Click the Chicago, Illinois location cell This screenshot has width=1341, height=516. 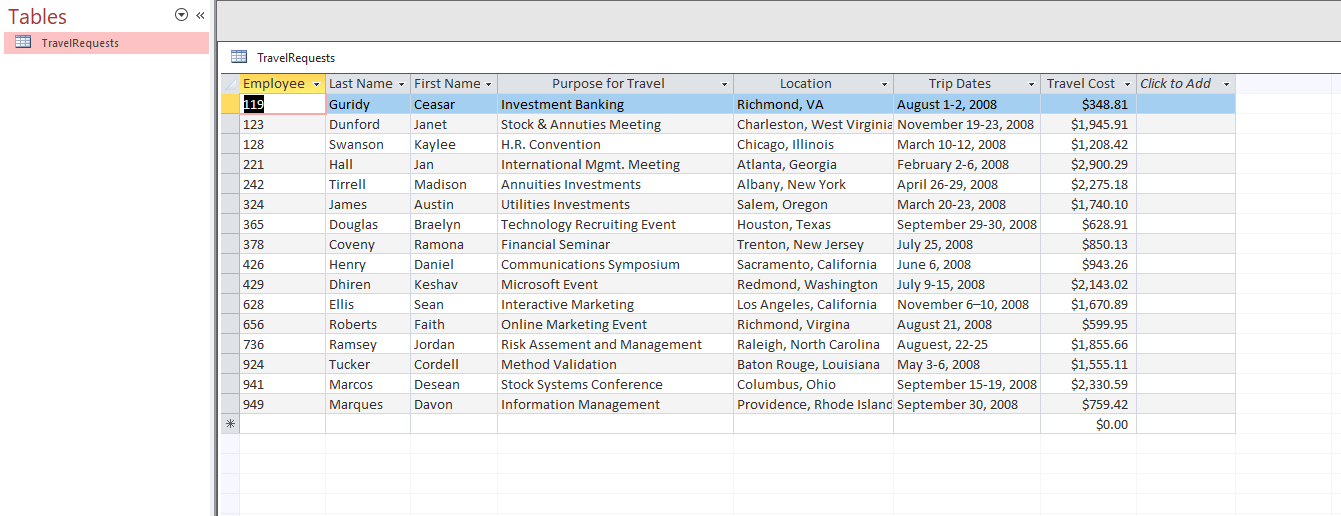(x=814, y=144)
